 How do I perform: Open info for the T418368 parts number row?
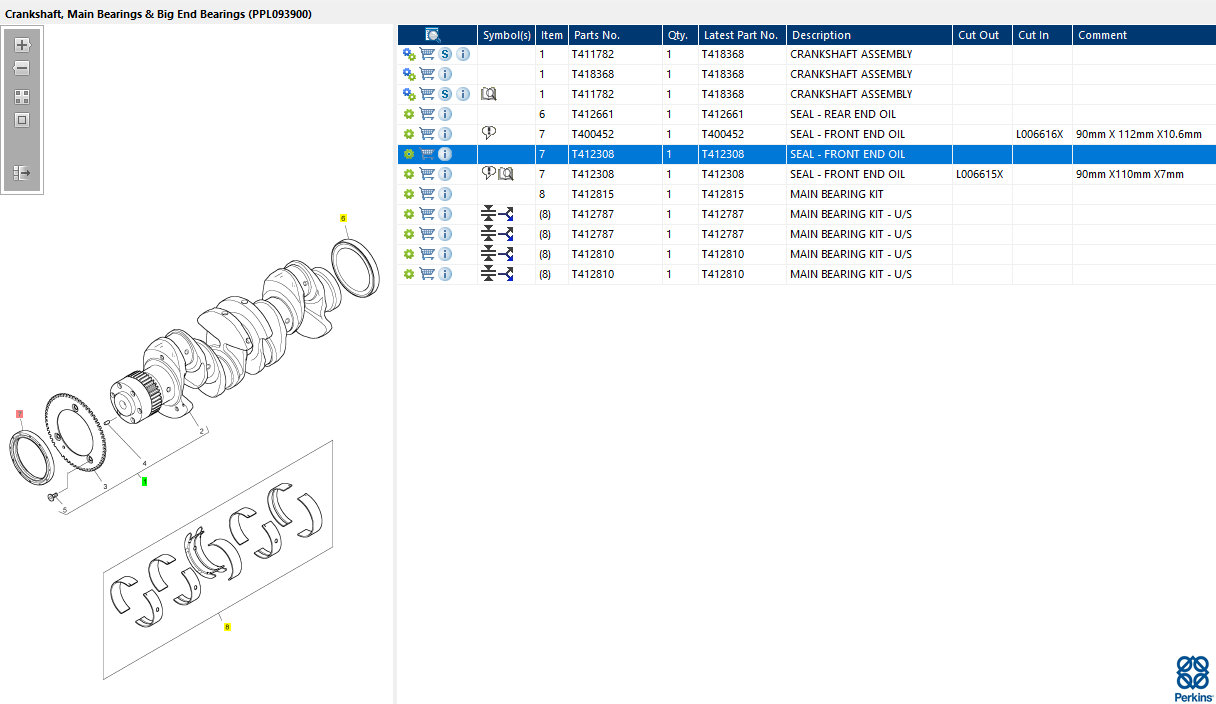point(445,74)
